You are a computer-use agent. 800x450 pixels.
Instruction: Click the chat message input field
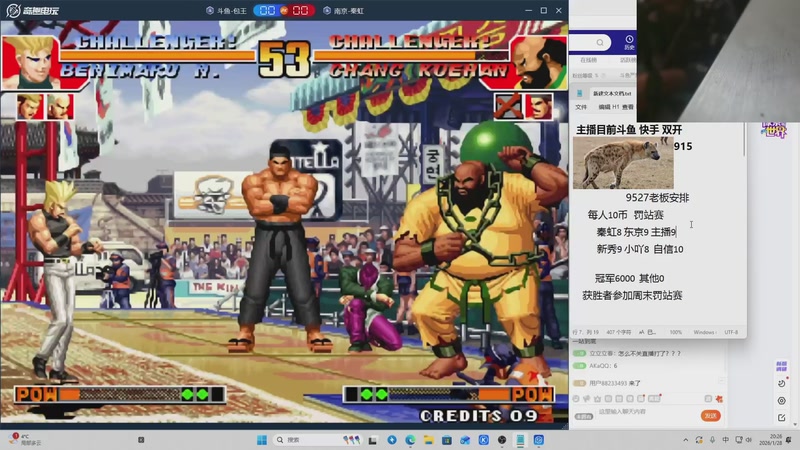[x=646, y=412]
